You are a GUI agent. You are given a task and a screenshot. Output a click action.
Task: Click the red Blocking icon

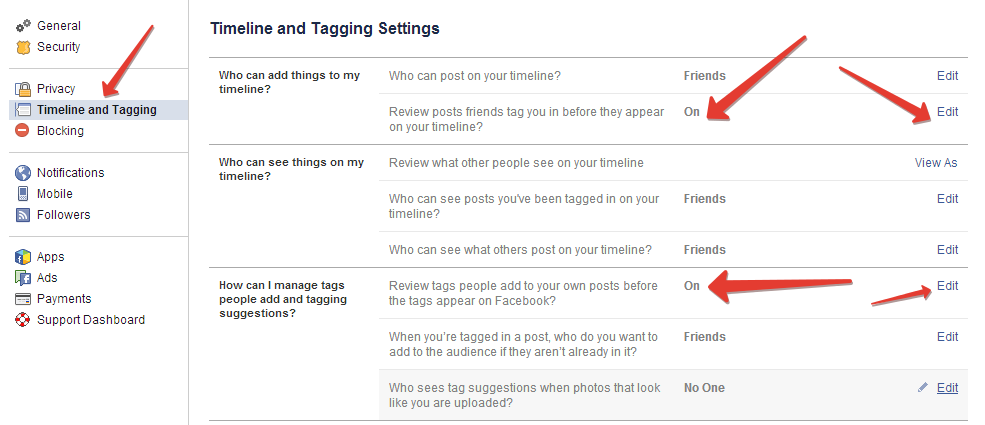tap(23, 131)
